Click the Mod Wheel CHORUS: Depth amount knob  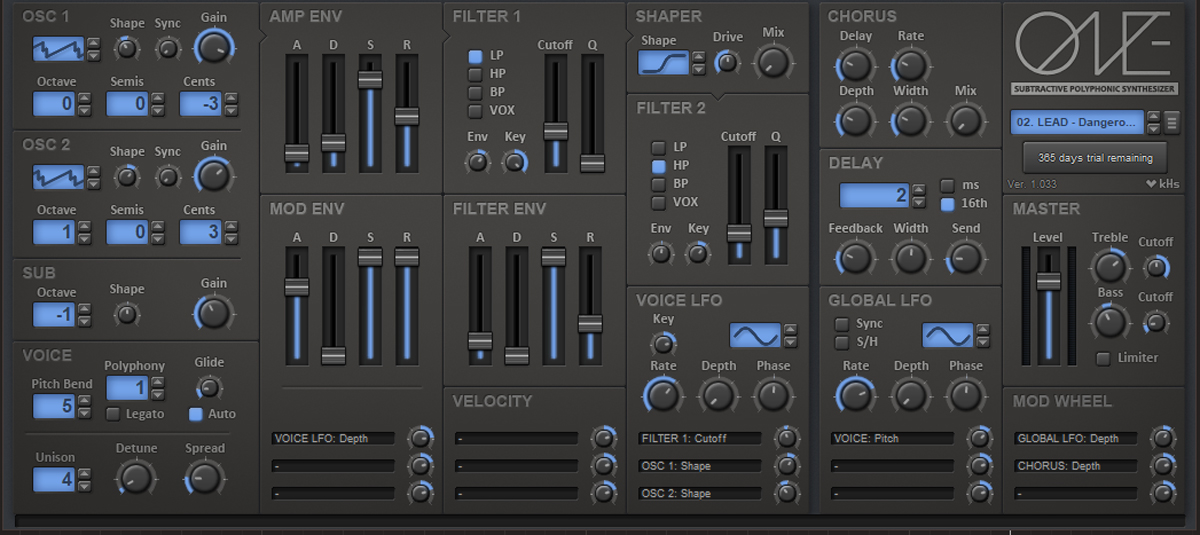[x=1161, y=466]
